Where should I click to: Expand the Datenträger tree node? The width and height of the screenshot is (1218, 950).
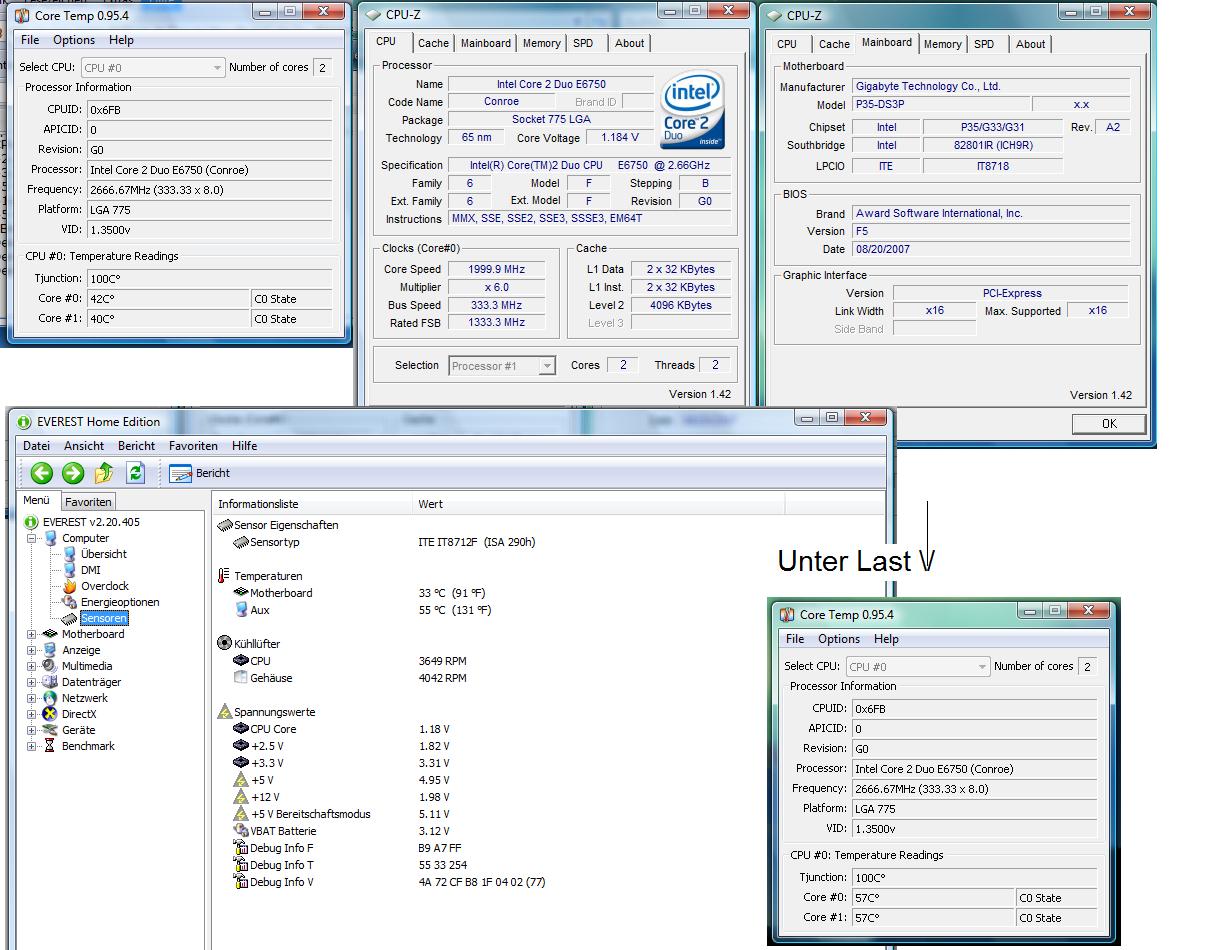click(32, 682)
